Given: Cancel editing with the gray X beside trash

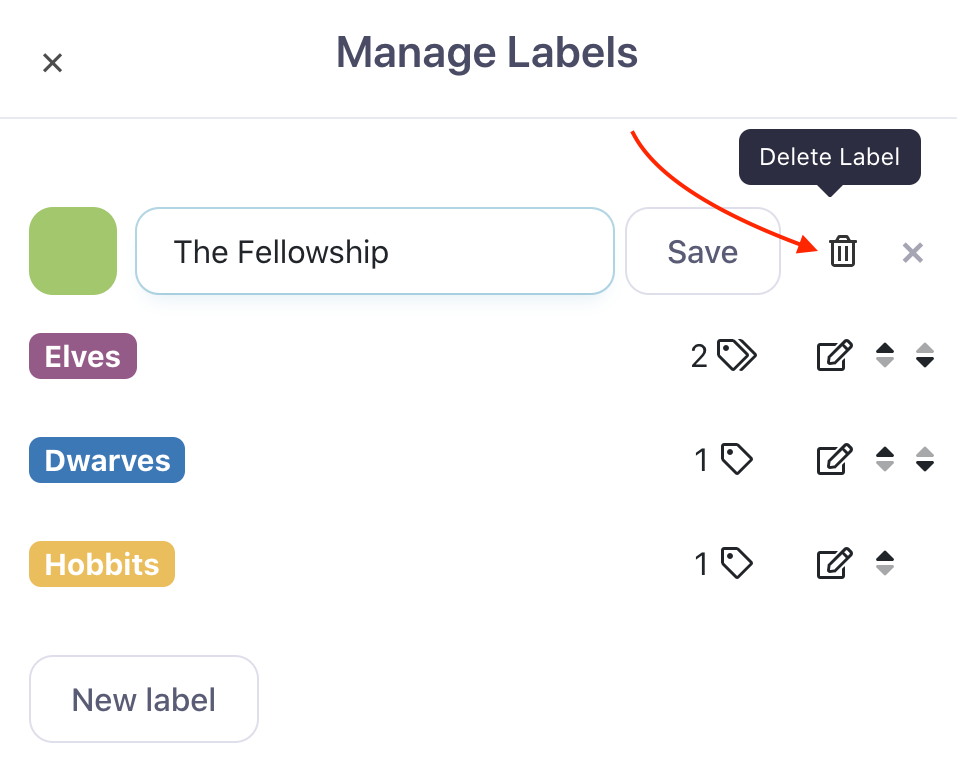Looking at the screenshot, I should pyautogui.click(x=912, y=252).
